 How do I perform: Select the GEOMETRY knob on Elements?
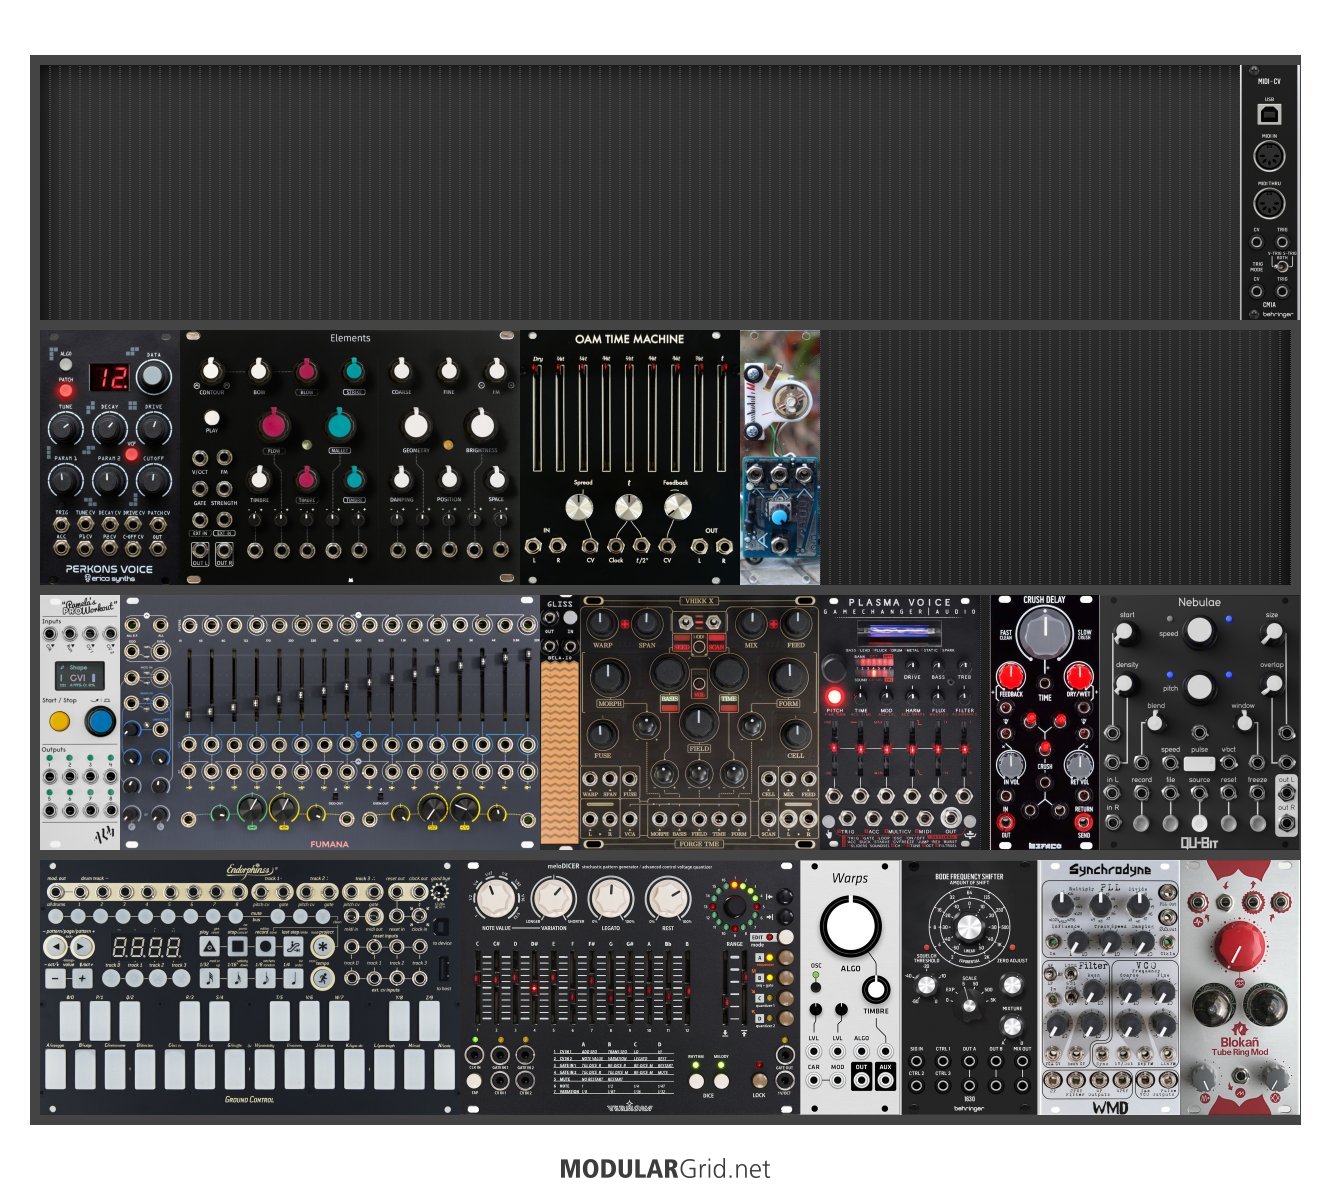[416, 425]
